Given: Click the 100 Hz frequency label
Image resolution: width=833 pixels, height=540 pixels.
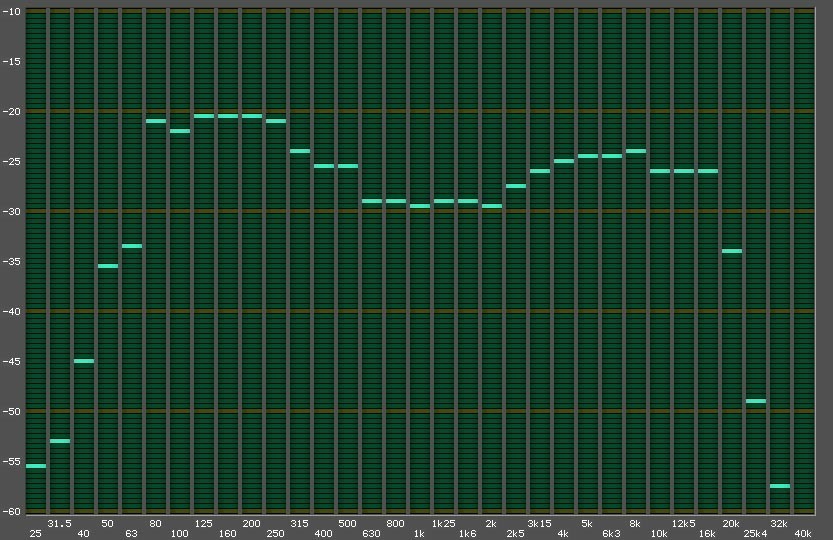Looking at the screenshot, I should tap(180, 534).
